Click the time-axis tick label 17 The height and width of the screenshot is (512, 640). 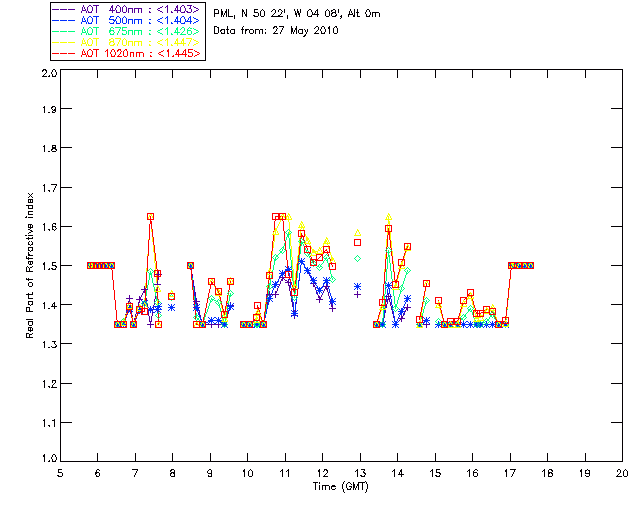(x=510, y=473)
